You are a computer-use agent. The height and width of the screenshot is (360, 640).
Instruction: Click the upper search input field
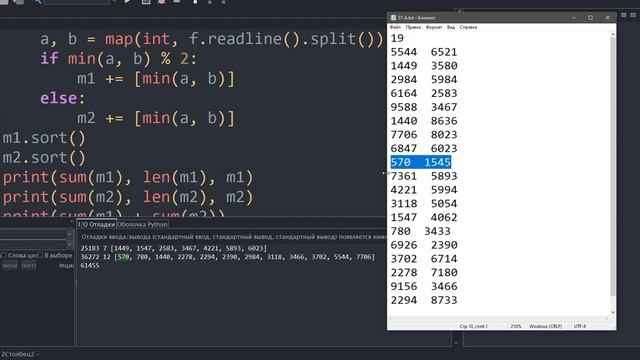pyautogui.click(x=33, y=234)
